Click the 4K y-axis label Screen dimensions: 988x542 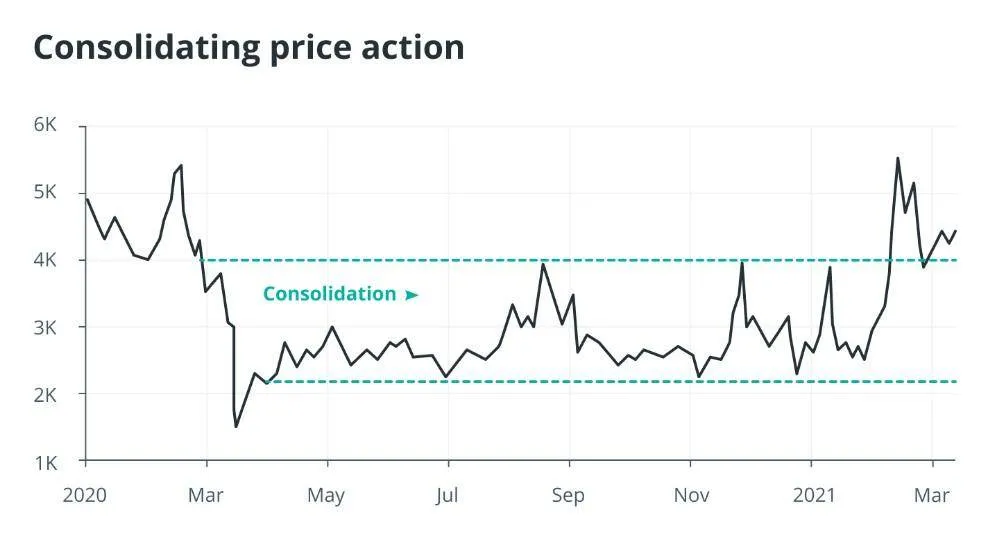tap(46, 260)
